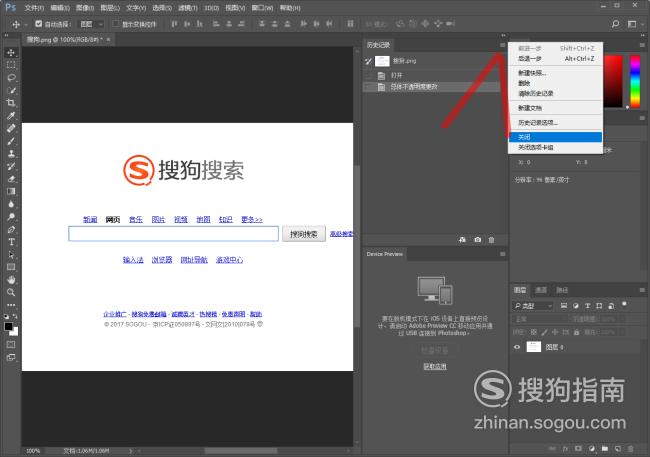Select the Clone Stamp tool
Screen dimensions: 650x457
pyautogui.click(x=11, y=153)
